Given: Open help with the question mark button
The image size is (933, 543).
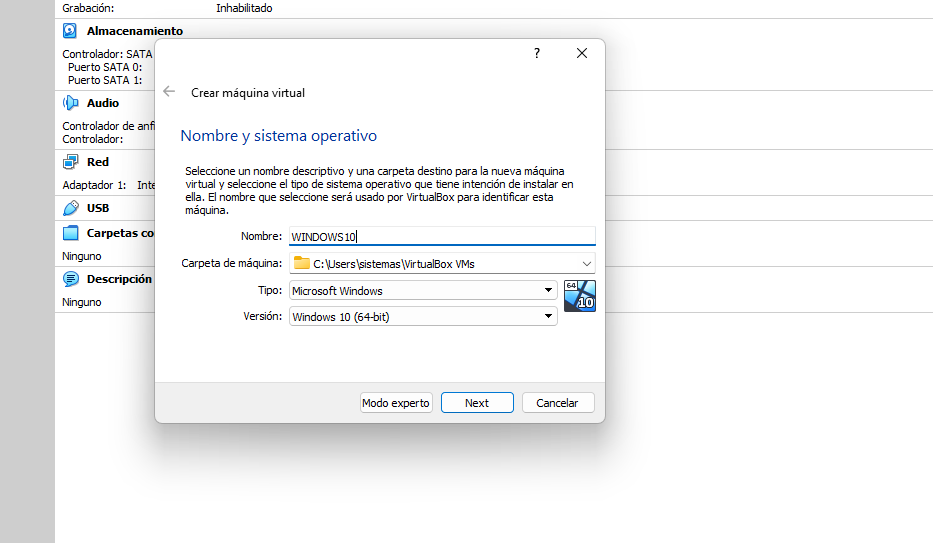Looking at the screenshot, I should 536,53.
